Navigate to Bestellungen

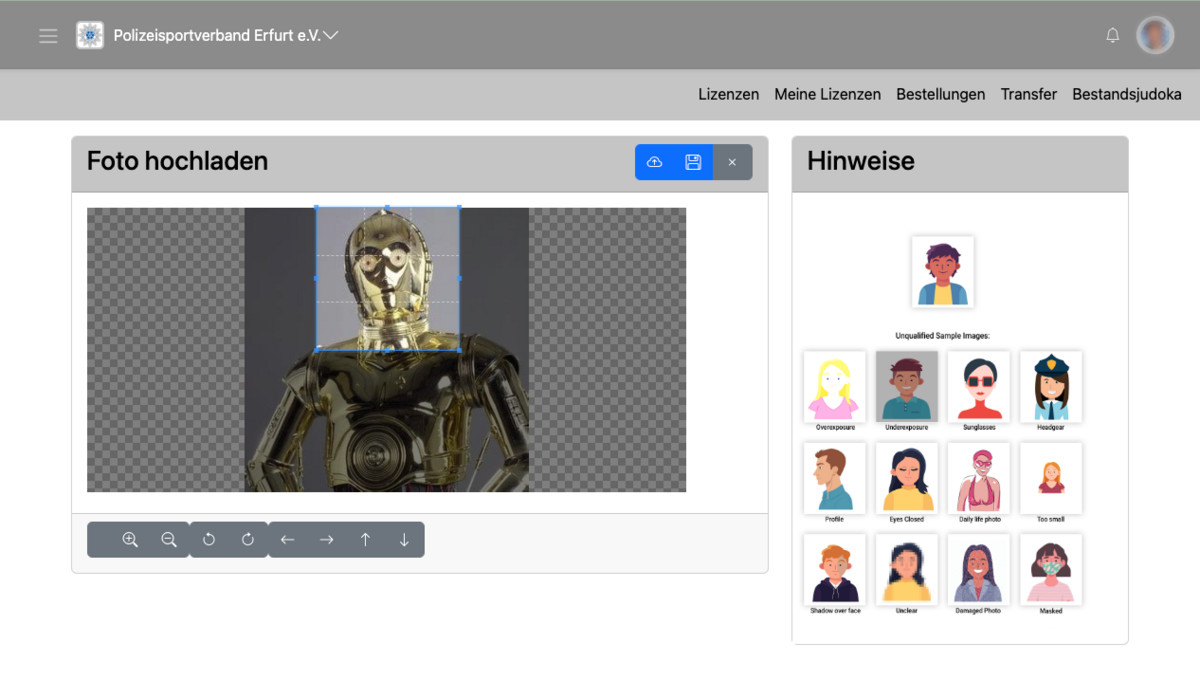tap(940, 94)
